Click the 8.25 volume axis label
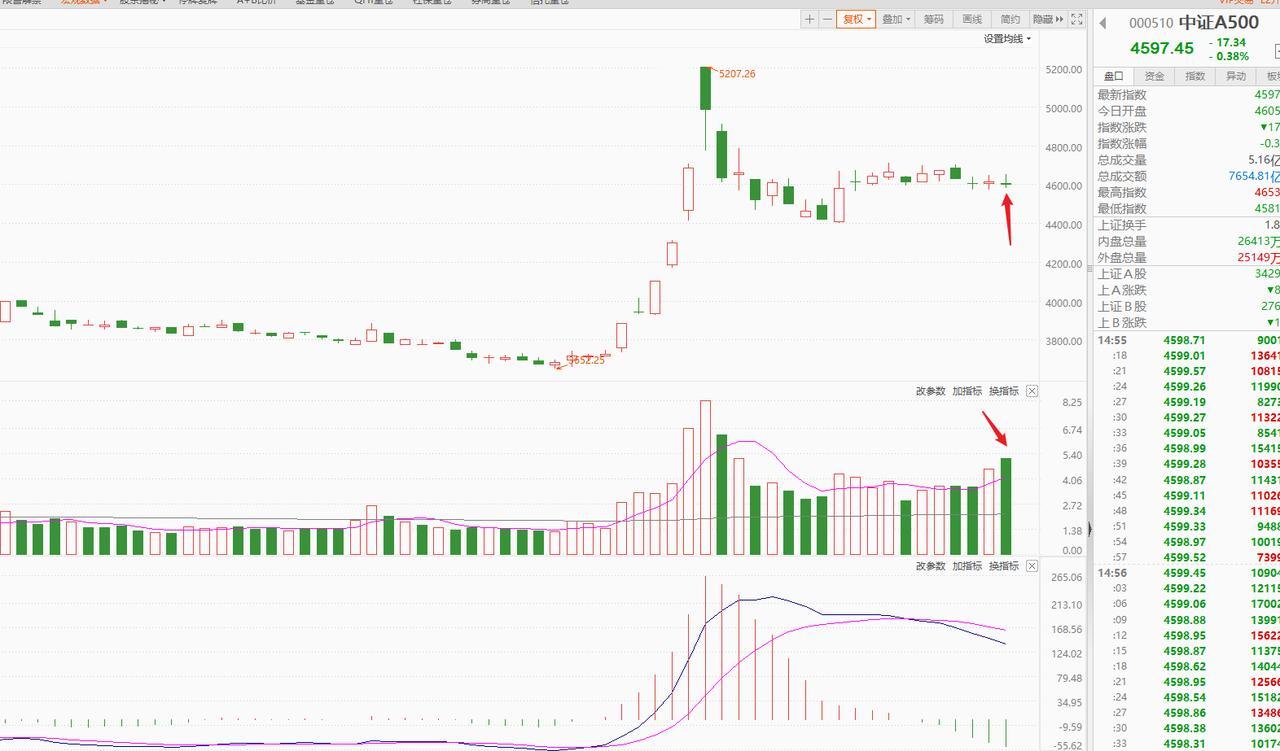 pyautogui.click(x=1072, y=403)
